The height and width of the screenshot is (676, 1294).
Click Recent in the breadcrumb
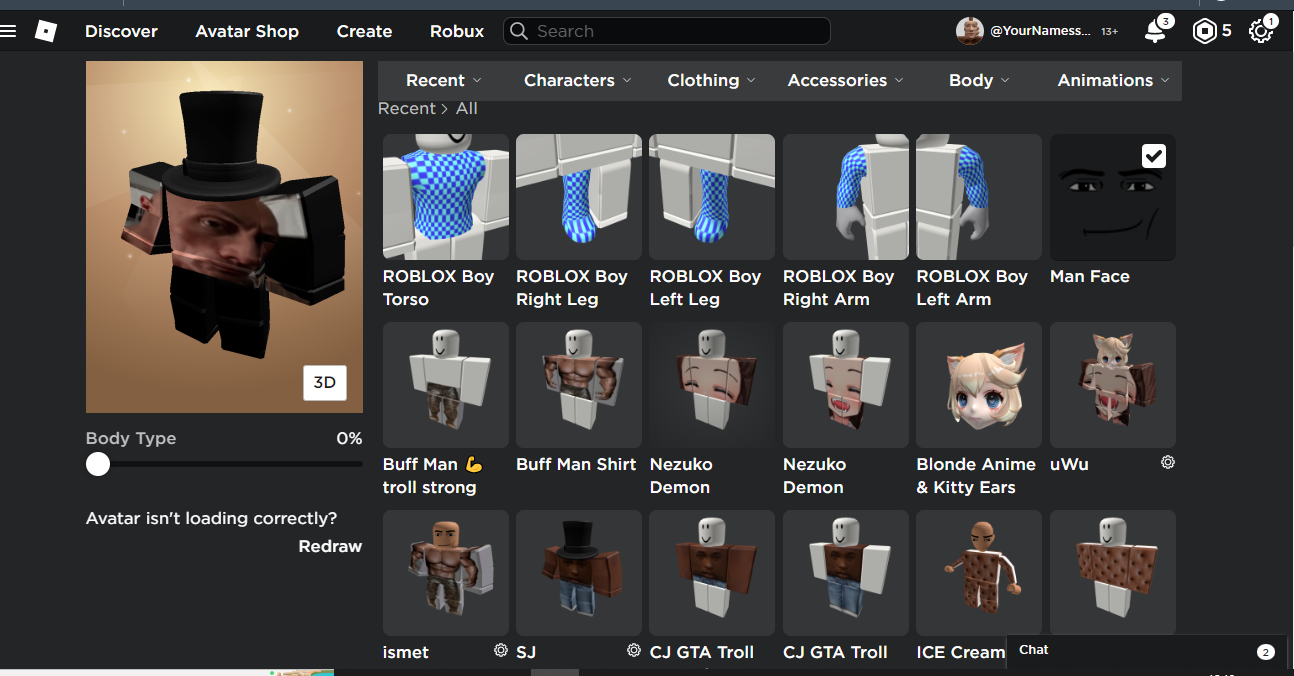[406, 108]
